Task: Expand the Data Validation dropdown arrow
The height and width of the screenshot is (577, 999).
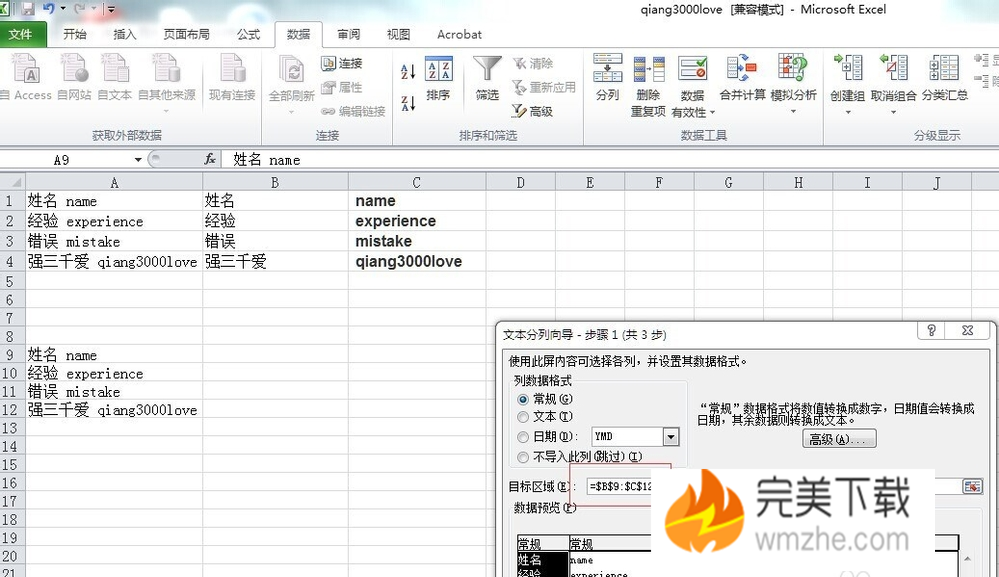Action: (712, 113)
